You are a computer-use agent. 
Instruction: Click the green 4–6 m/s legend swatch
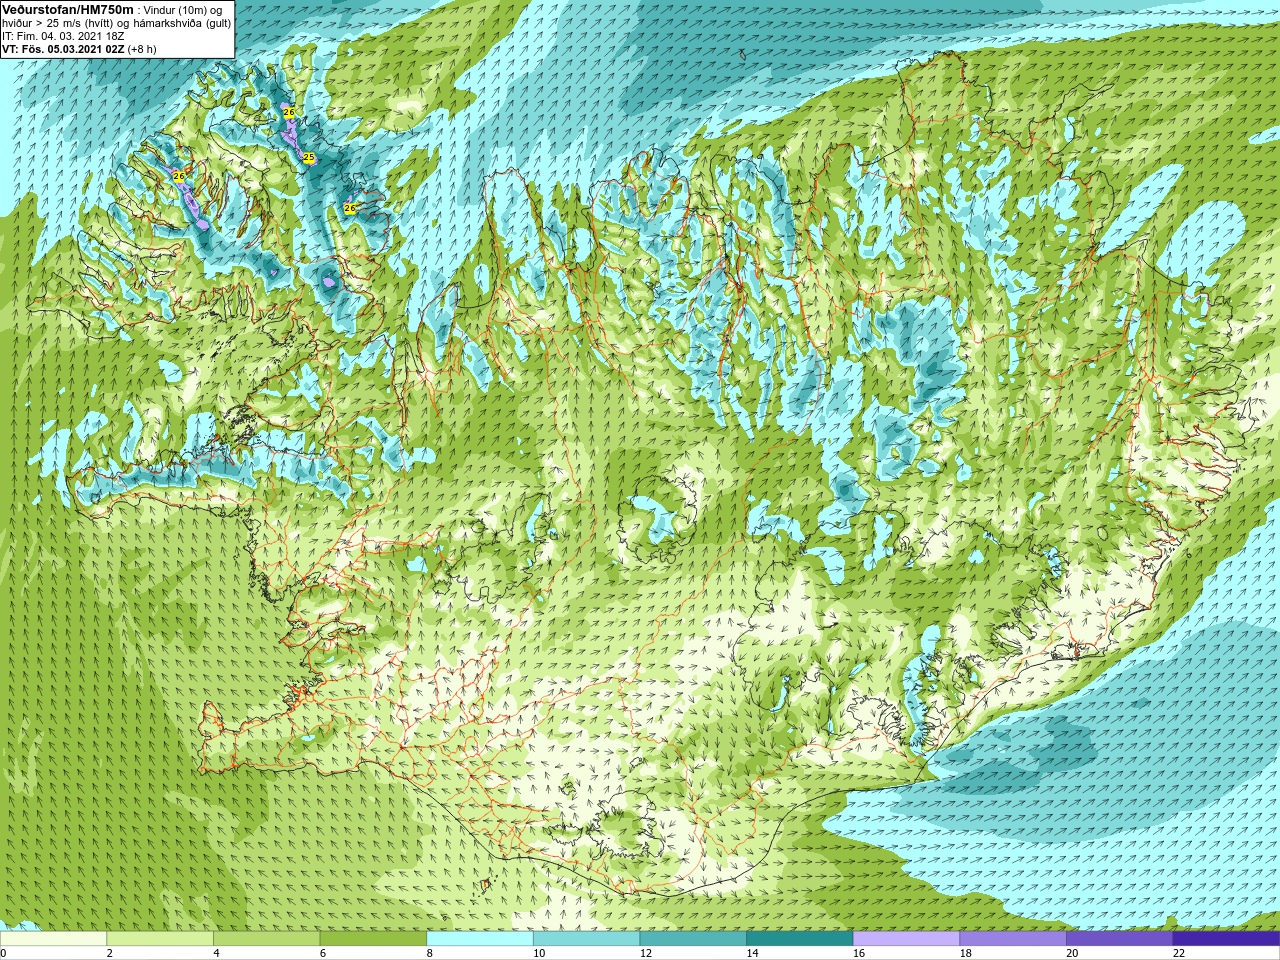tap(267, 939)
